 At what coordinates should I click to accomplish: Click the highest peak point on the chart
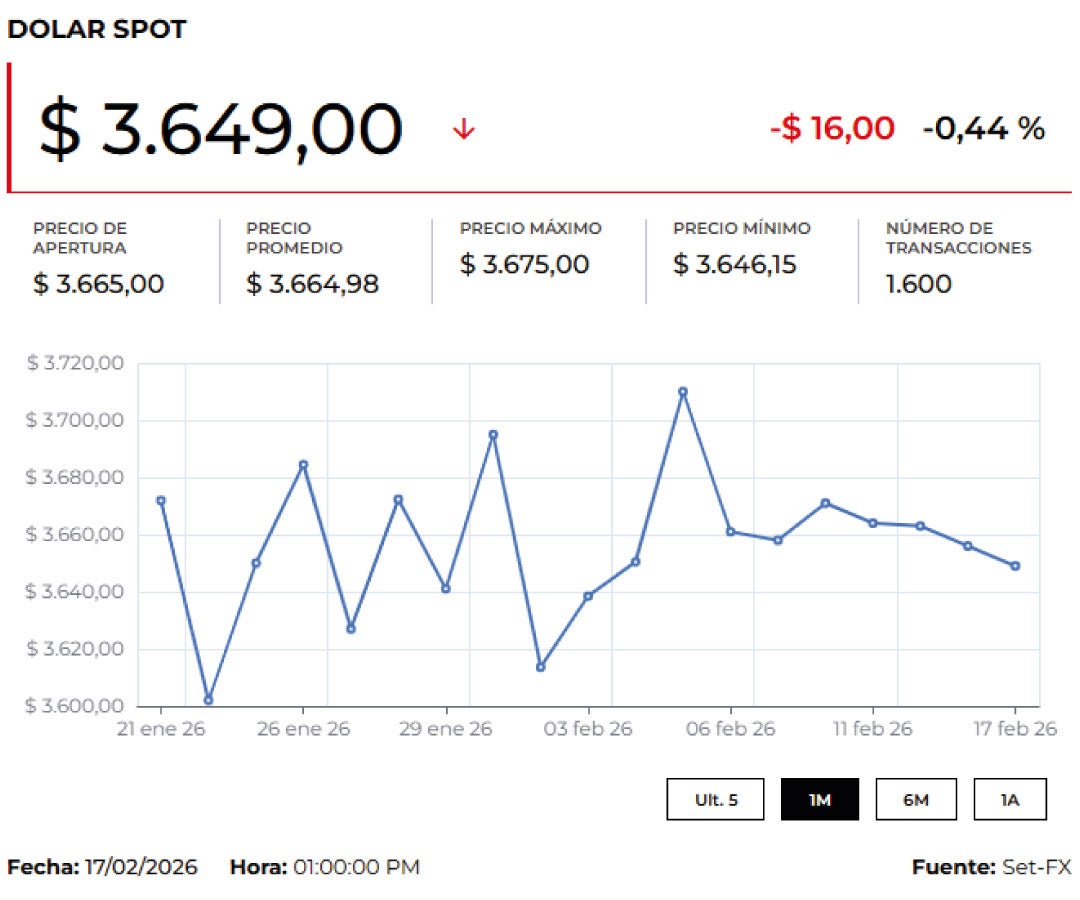pos(683,392)
